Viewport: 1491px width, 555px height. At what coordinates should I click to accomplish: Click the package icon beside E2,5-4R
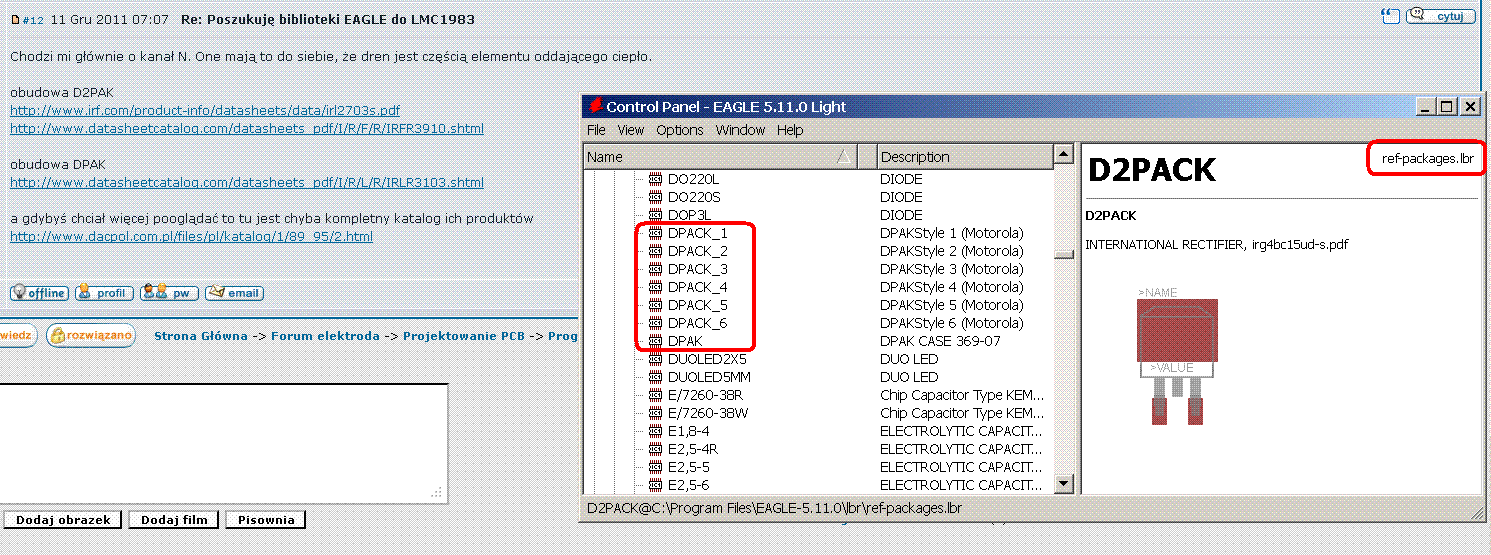click(x=656, y=449)
